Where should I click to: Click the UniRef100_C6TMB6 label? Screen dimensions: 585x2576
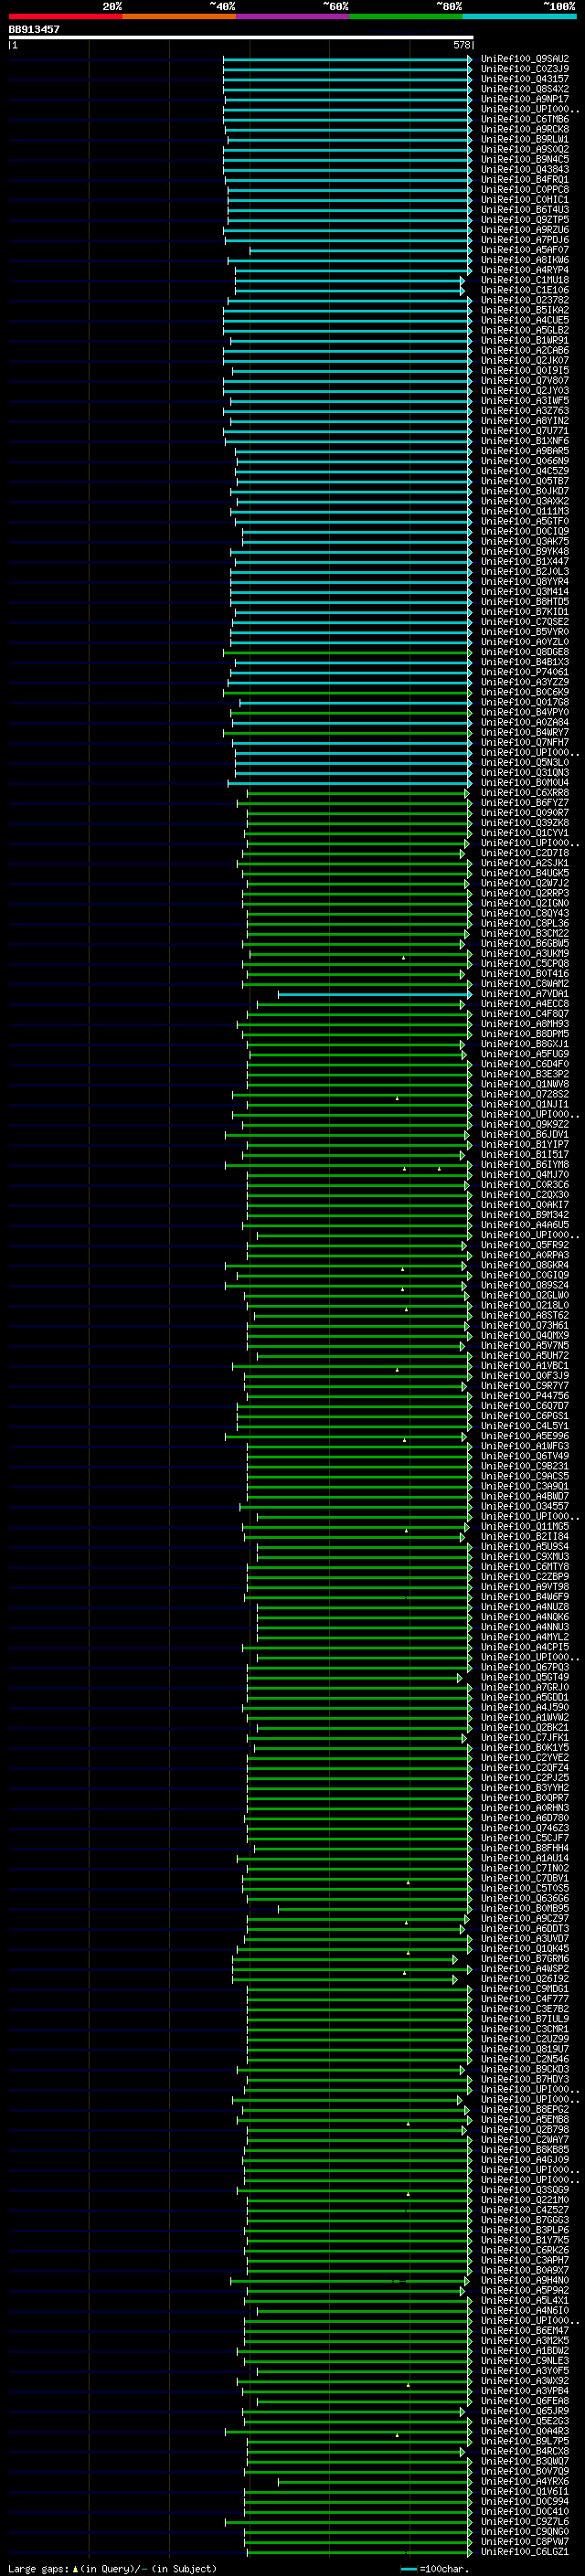525,119
